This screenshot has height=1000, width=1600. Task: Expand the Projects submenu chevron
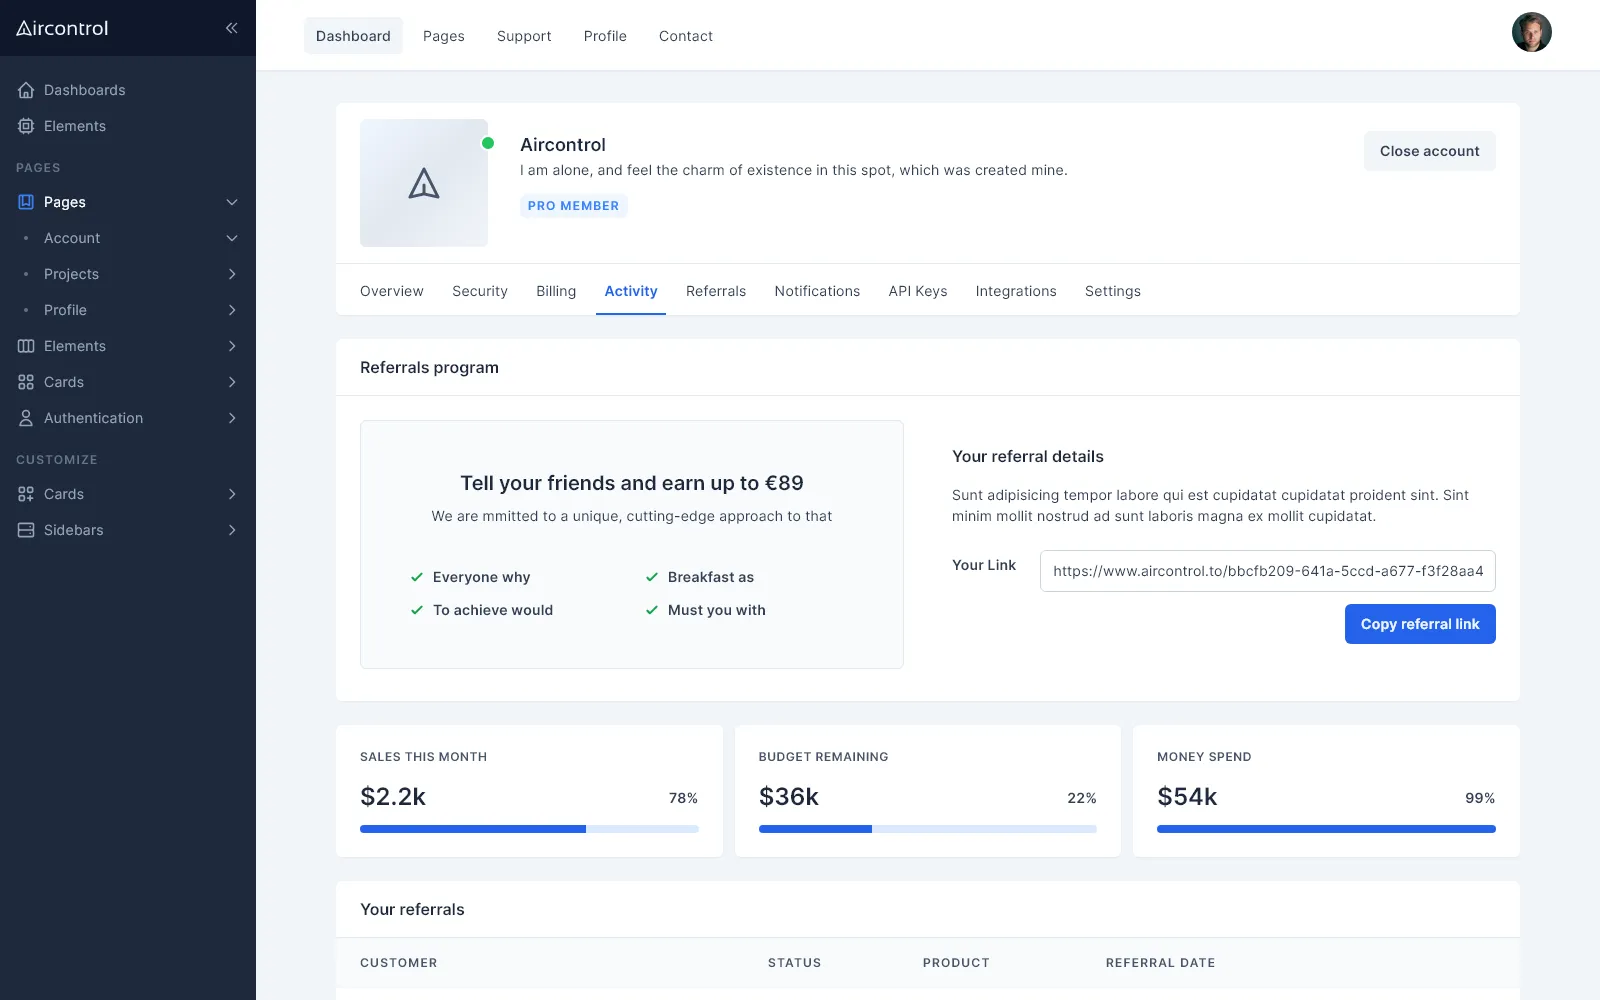point(232,274)
